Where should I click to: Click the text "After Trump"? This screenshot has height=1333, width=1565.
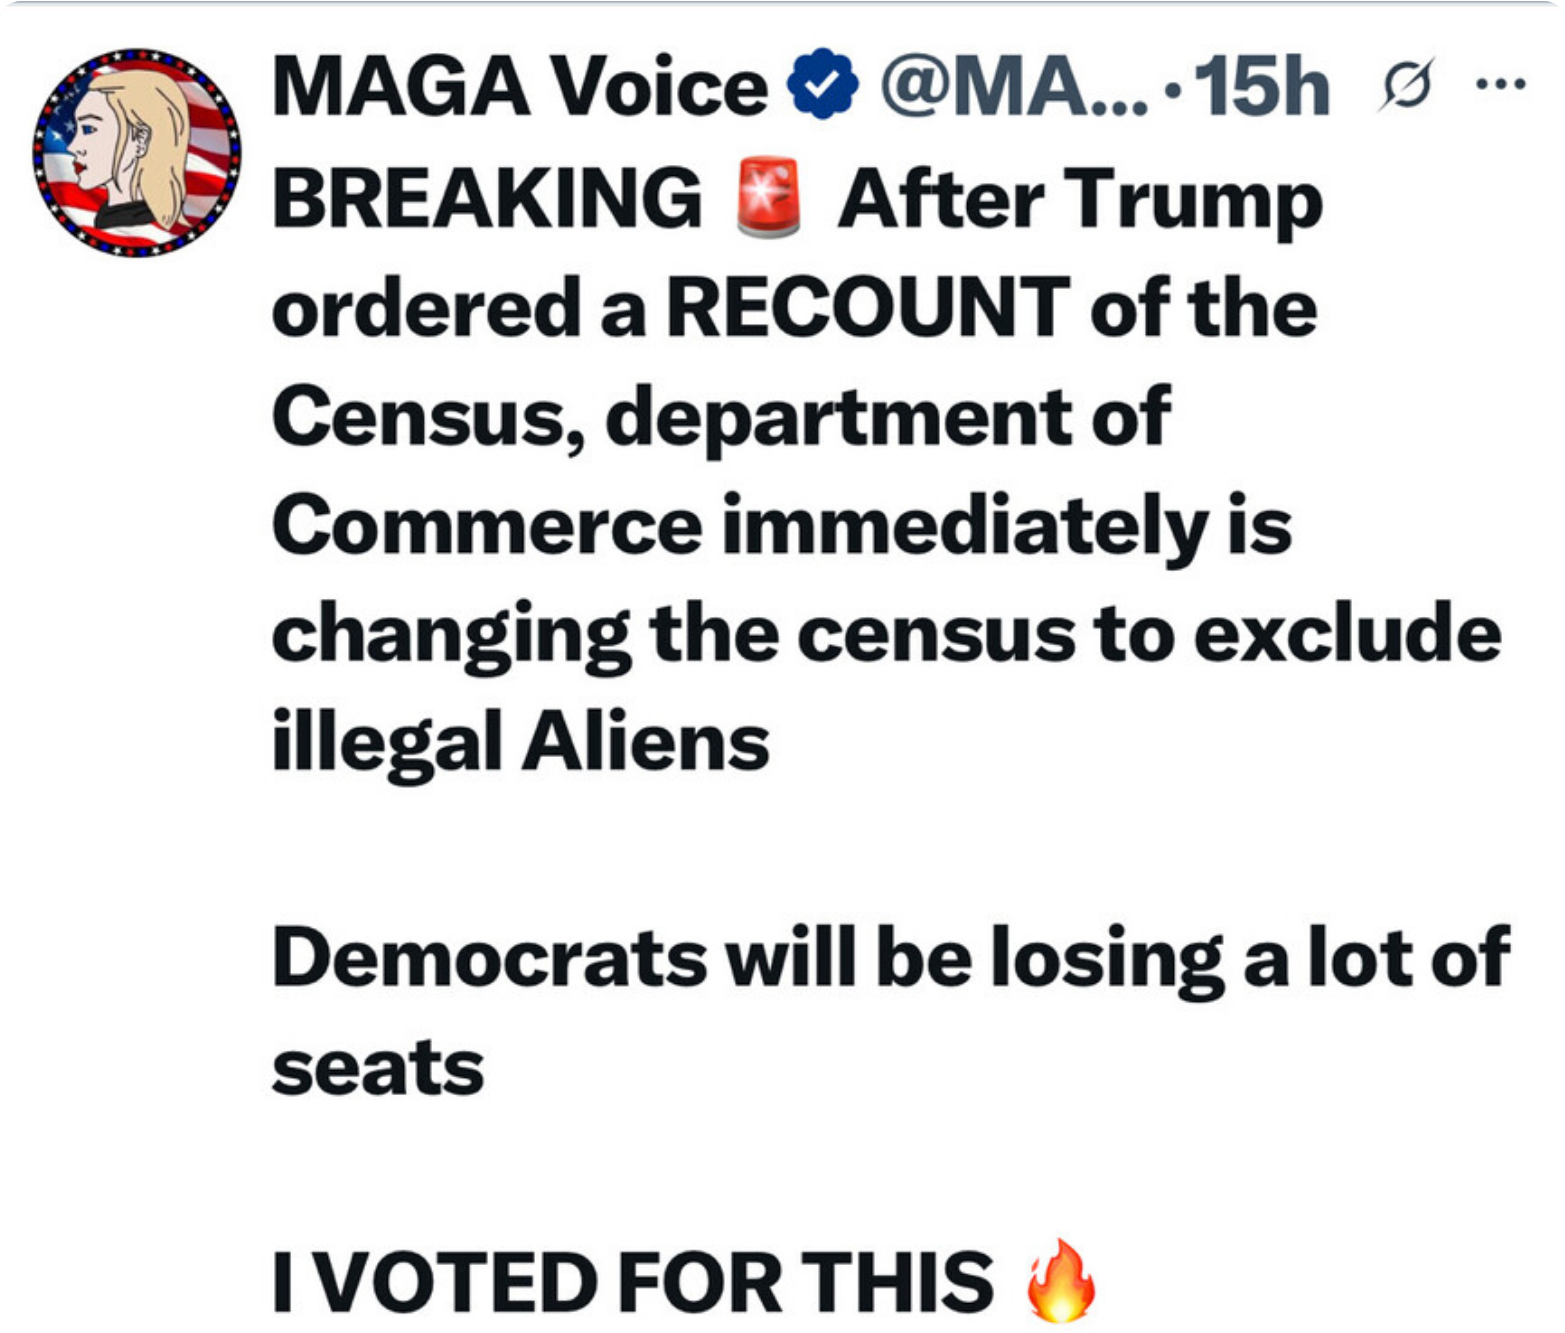1080,199
